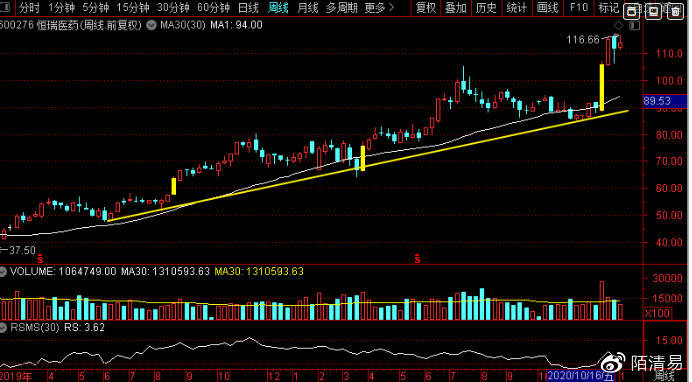The width and height of the screenshot is (692, 382).
Task: Select the 日线 daily chart period
Action: [248, 7]
